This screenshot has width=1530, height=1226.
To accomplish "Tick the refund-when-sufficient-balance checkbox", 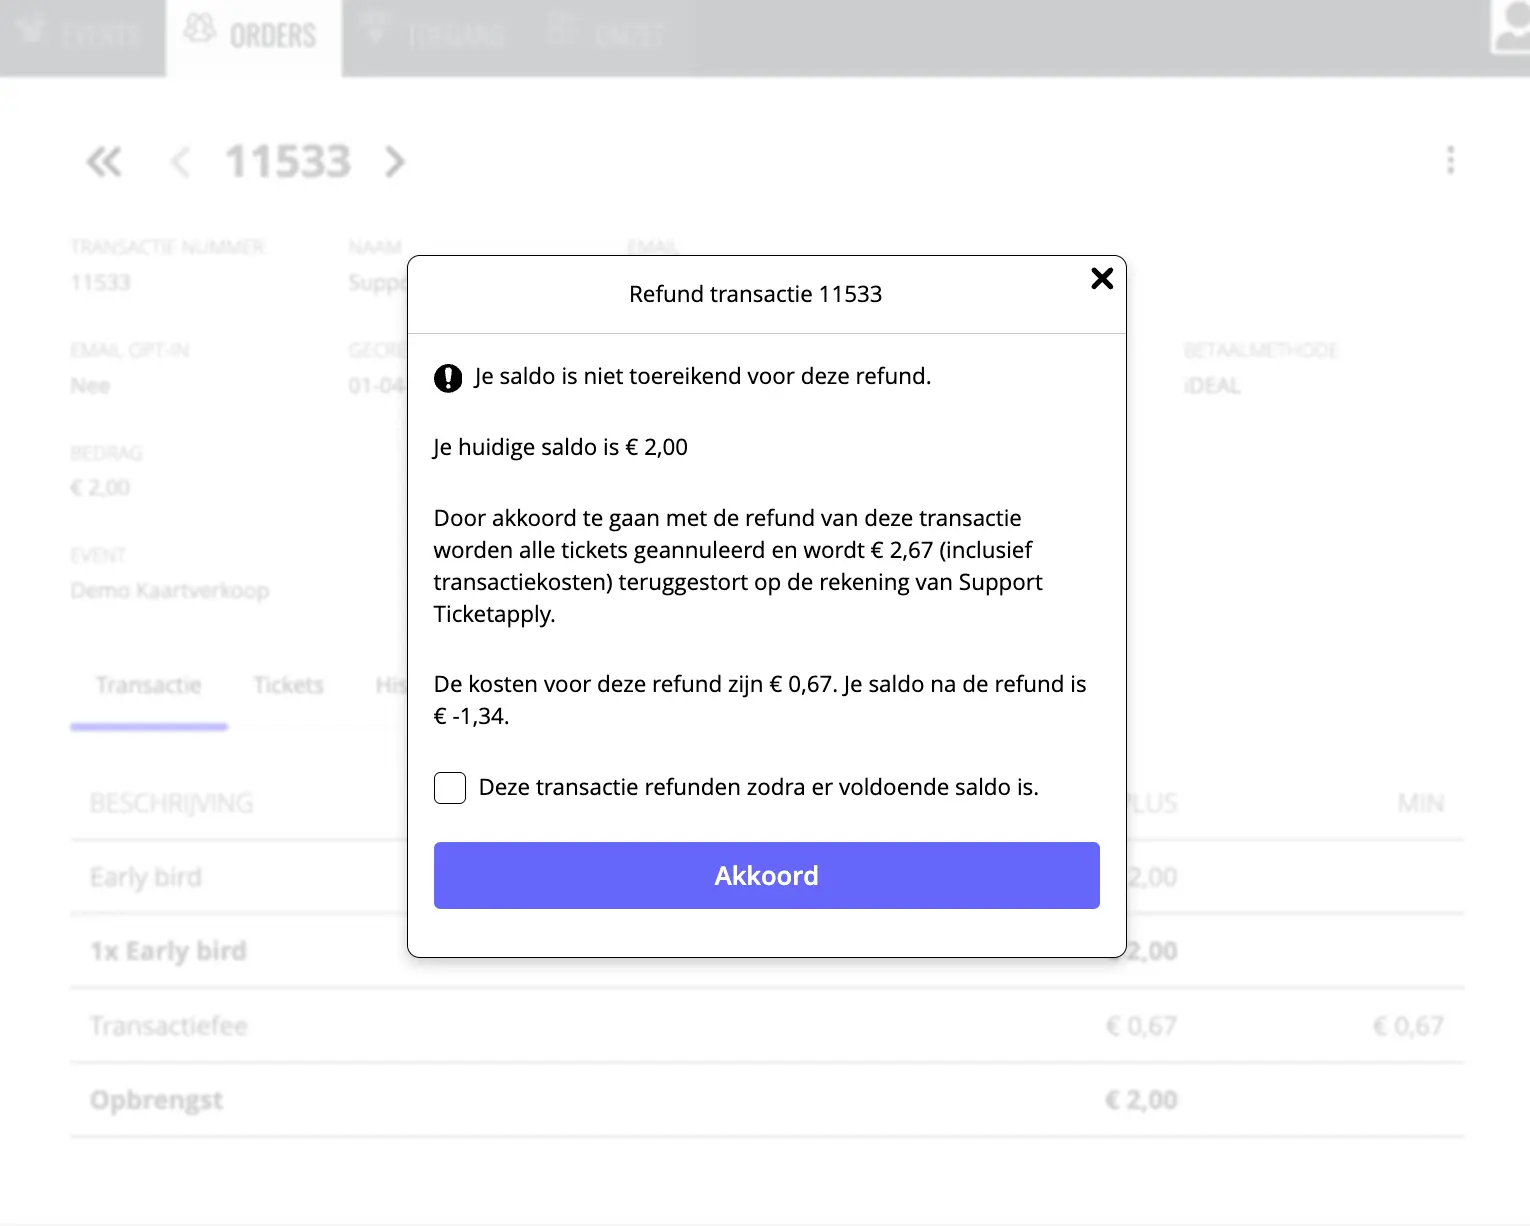I will click(x=450, y=788).
